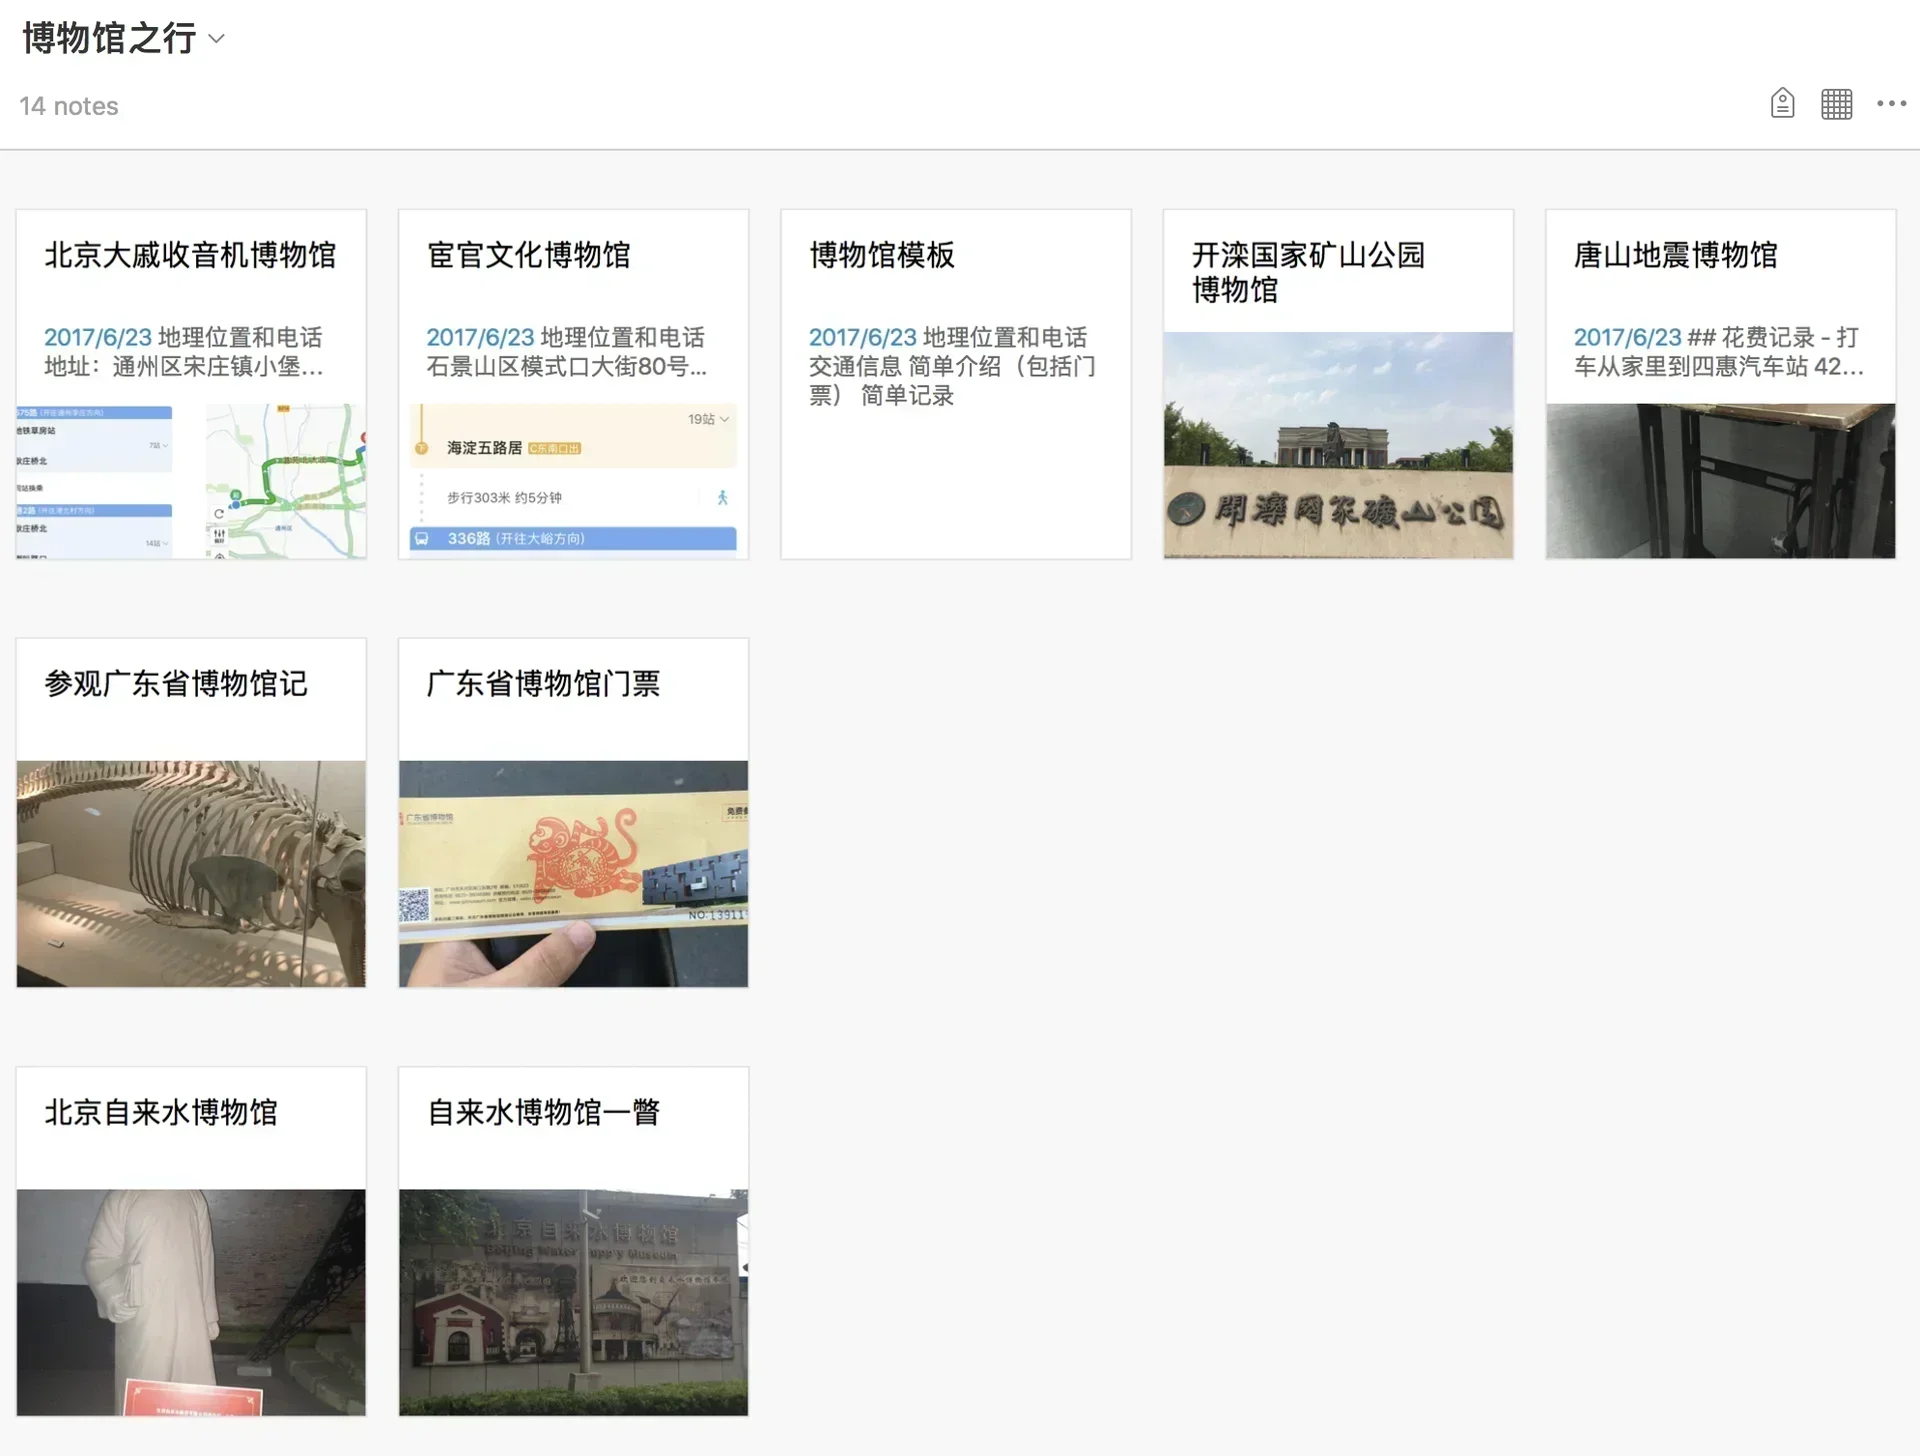This screenshot has height=1456, width=1920.
Task: Open the 北京自来水博物馆 note title
Action: (161, 1112)
